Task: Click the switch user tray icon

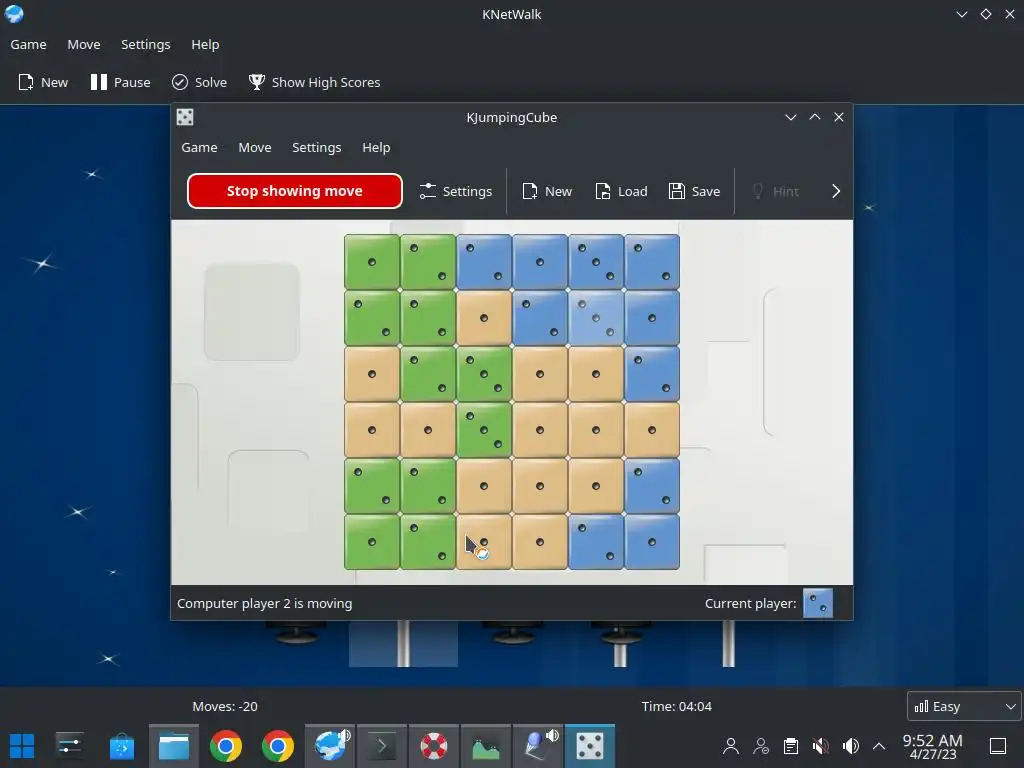Action: (x=761, y=746)
